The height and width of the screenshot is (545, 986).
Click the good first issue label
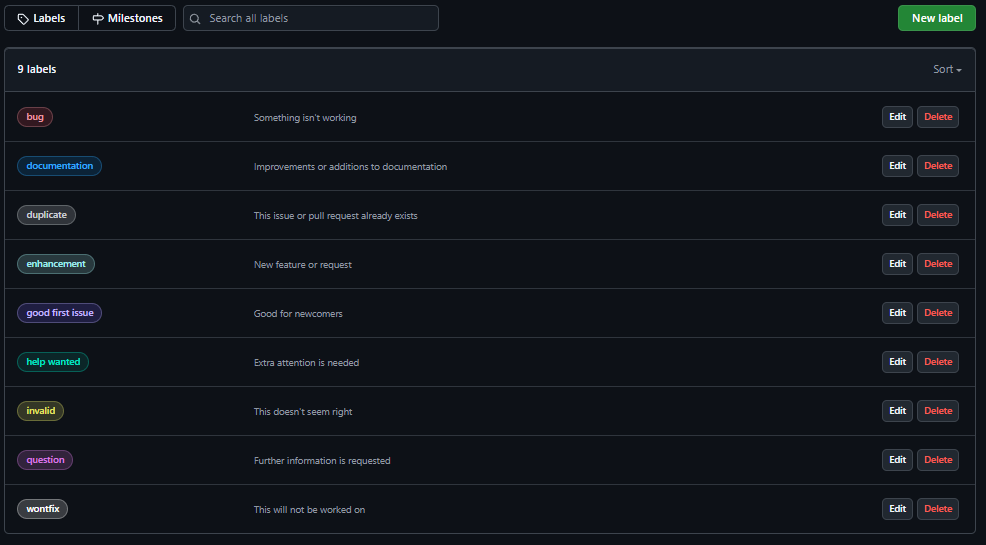tap(59, 313)
